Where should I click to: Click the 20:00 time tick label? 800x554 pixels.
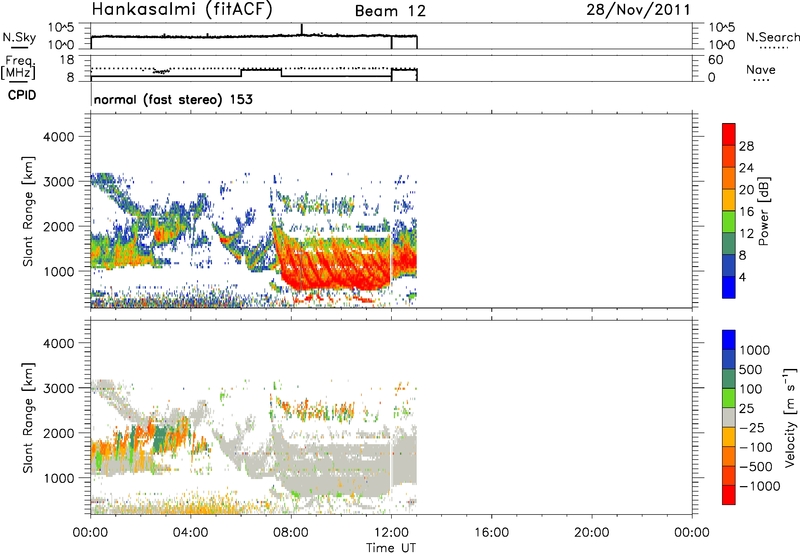click(x=592, y=533)
